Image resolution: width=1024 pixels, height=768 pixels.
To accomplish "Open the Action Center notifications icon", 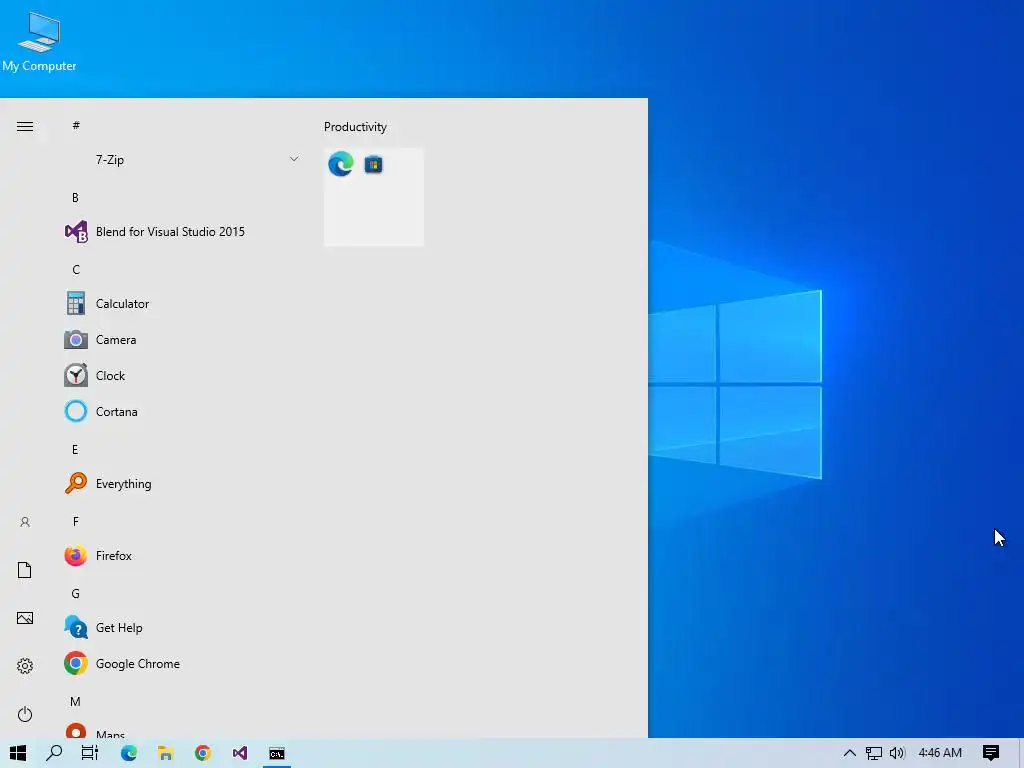I will 991,753.
